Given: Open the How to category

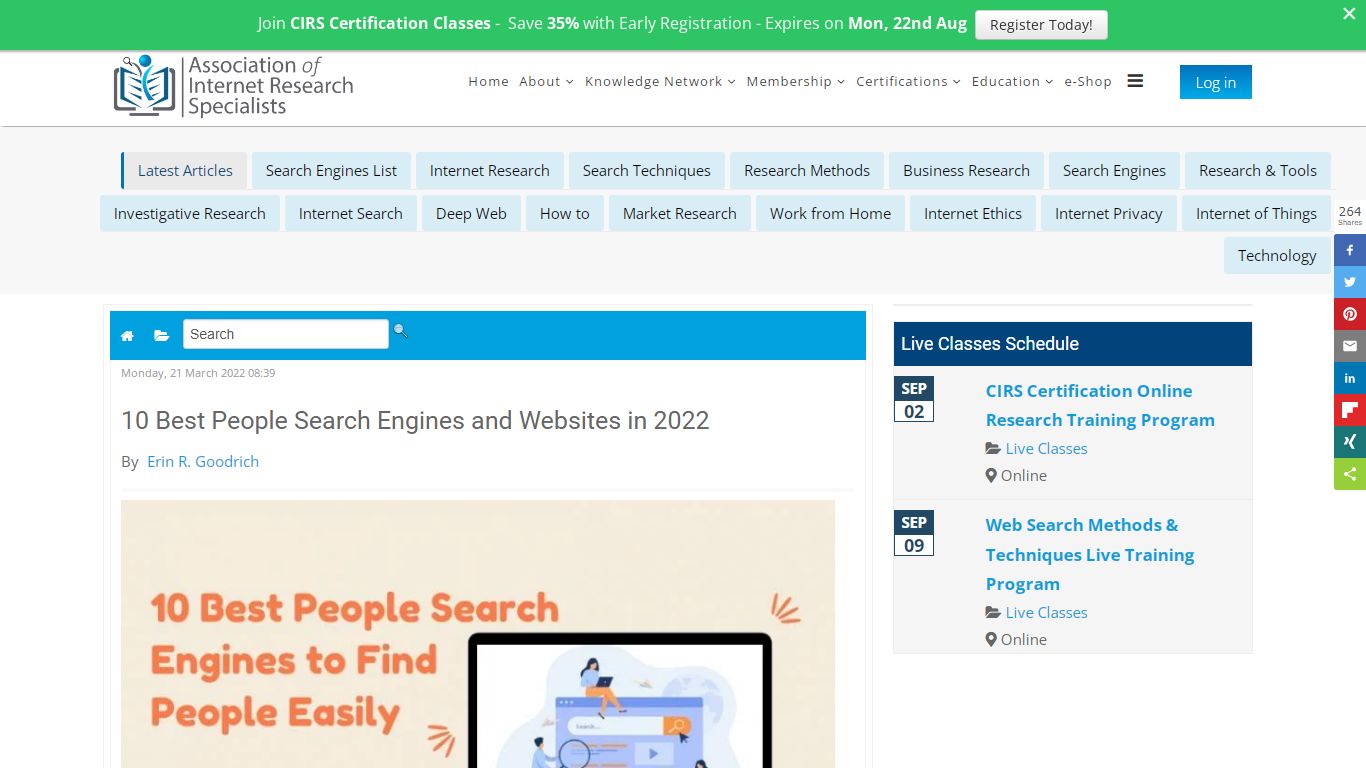Looking at the screenshot, I should click(564, 214).
